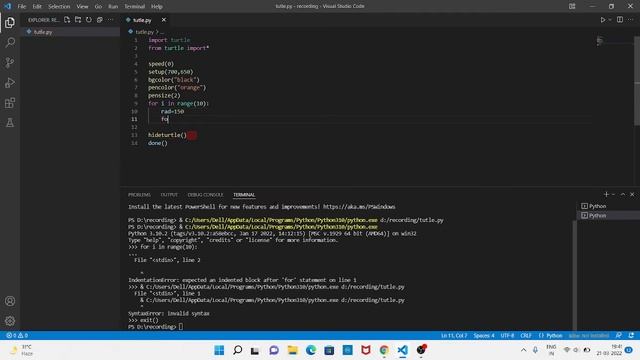Viewport: 640px width, 360px height.
Task: Switch to the Debug Console tab
Action: click(x=205, y=195)
